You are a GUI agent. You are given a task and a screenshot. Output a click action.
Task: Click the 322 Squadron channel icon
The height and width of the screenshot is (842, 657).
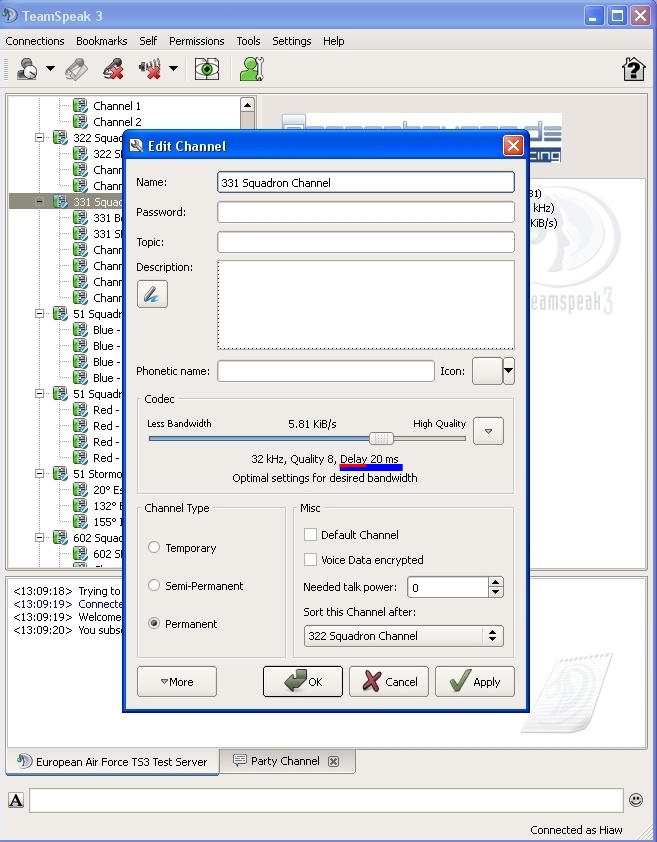click(60, 137)
